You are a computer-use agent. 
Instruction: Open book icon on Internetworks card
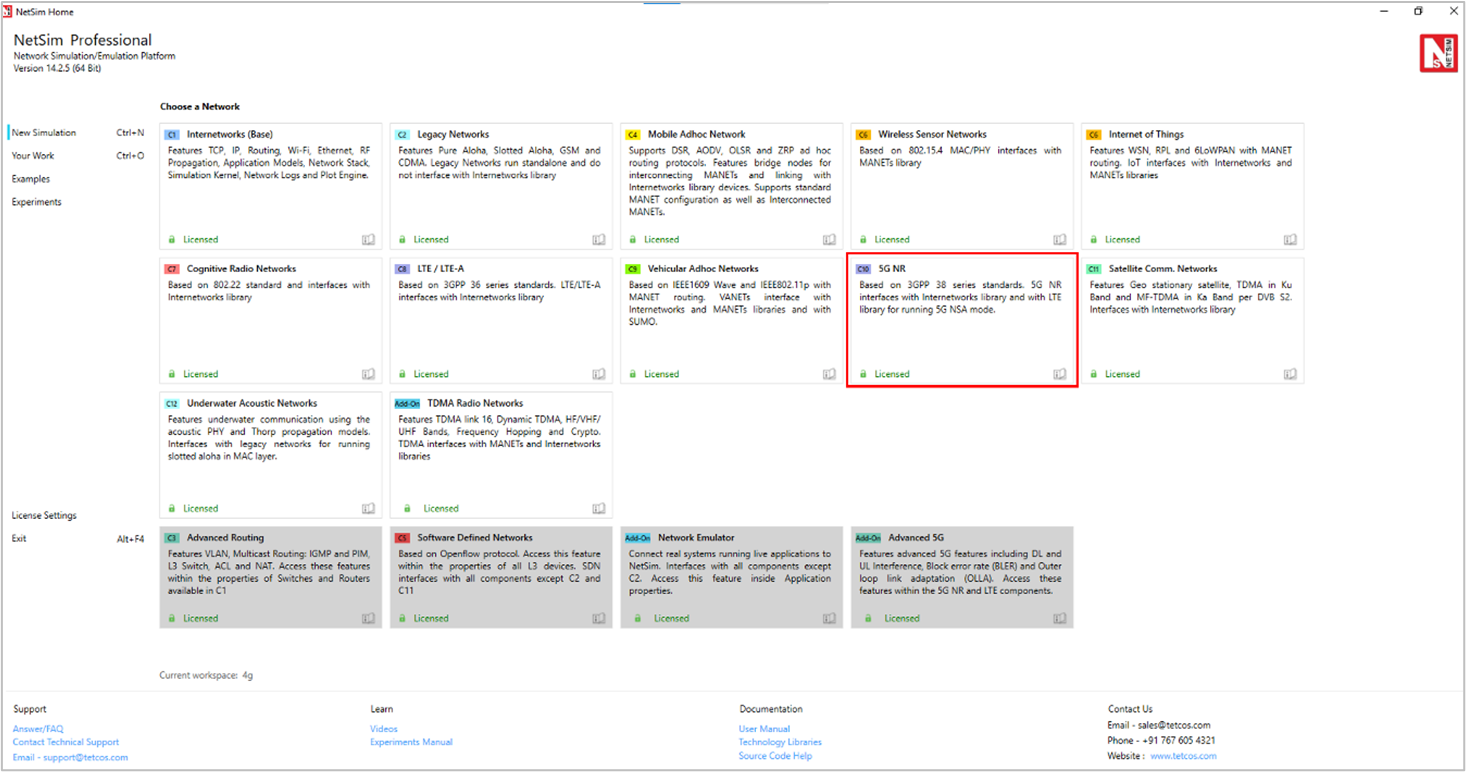point(368,240)
